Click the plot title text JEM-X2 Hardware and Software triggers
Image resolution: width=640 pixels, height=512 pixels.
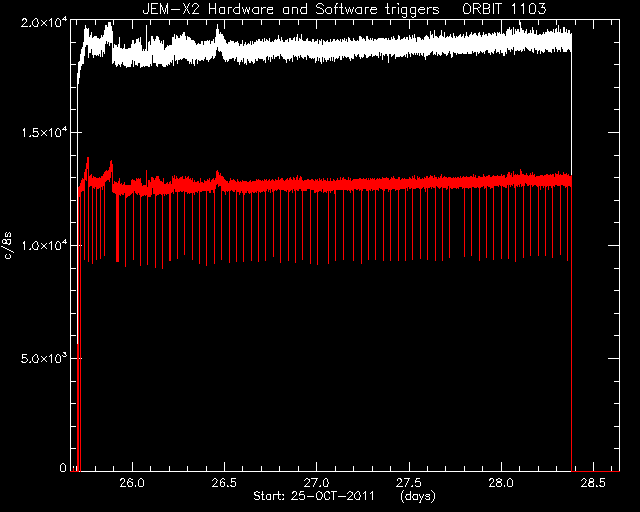291,9
